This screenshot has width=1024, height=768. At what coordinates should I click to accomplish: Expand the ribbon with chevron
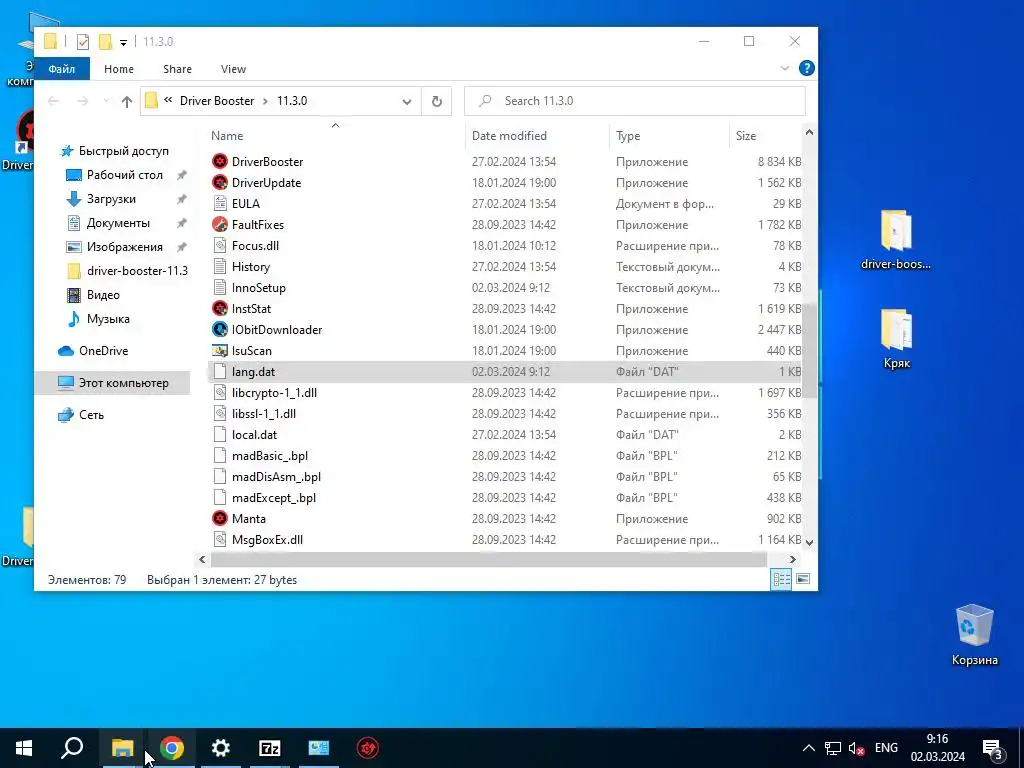coord(784,68)
